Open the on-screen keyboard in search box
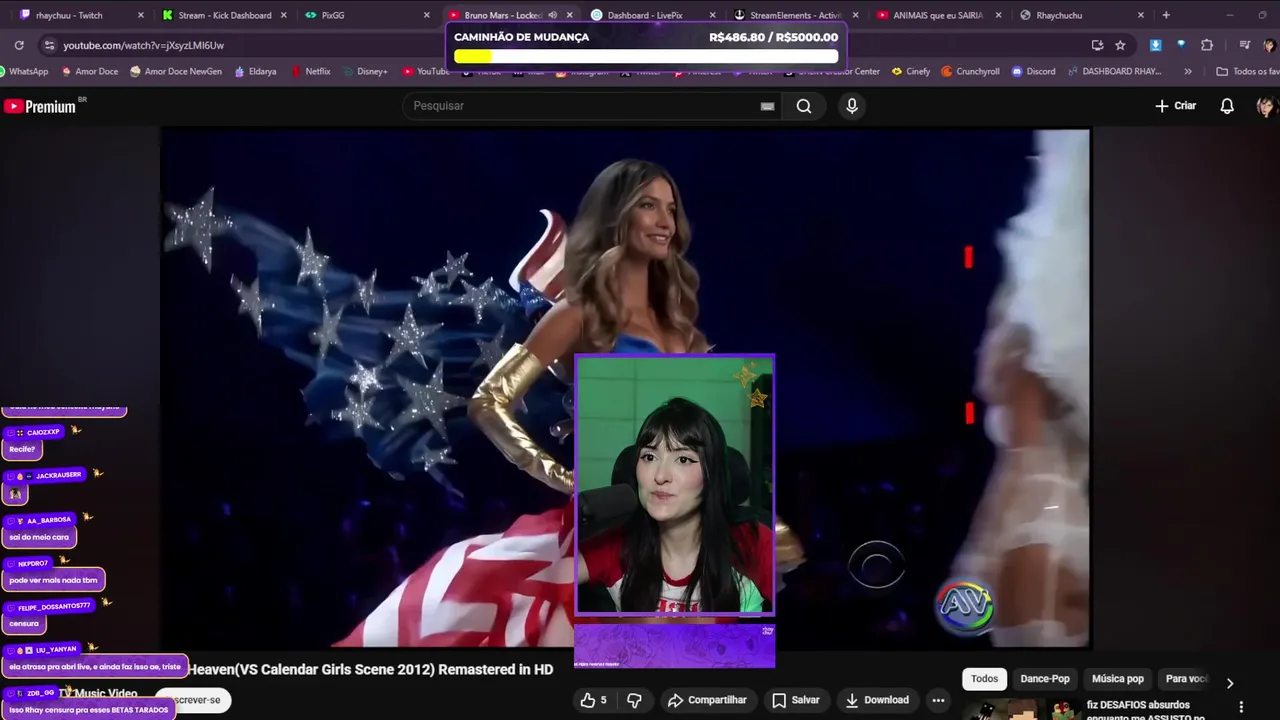Image resolution: width=1280 pixels, height=720 pixels. pos(767,106)
